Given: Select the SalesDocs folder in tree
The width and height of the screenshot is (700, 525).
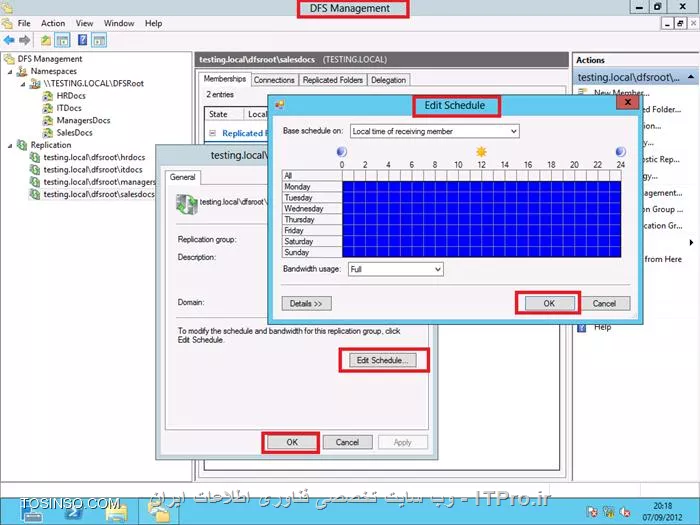Looking at the screenshot, I should (x=74, y=133).
